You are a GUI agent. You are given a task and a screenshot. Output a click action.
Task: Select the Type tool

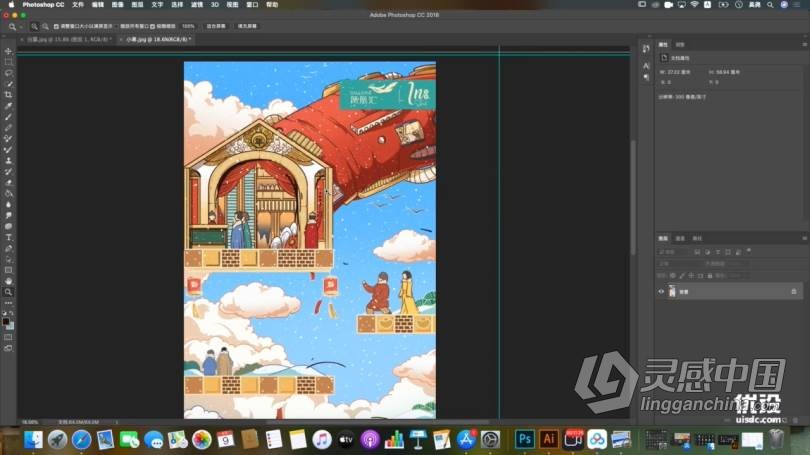8,238
